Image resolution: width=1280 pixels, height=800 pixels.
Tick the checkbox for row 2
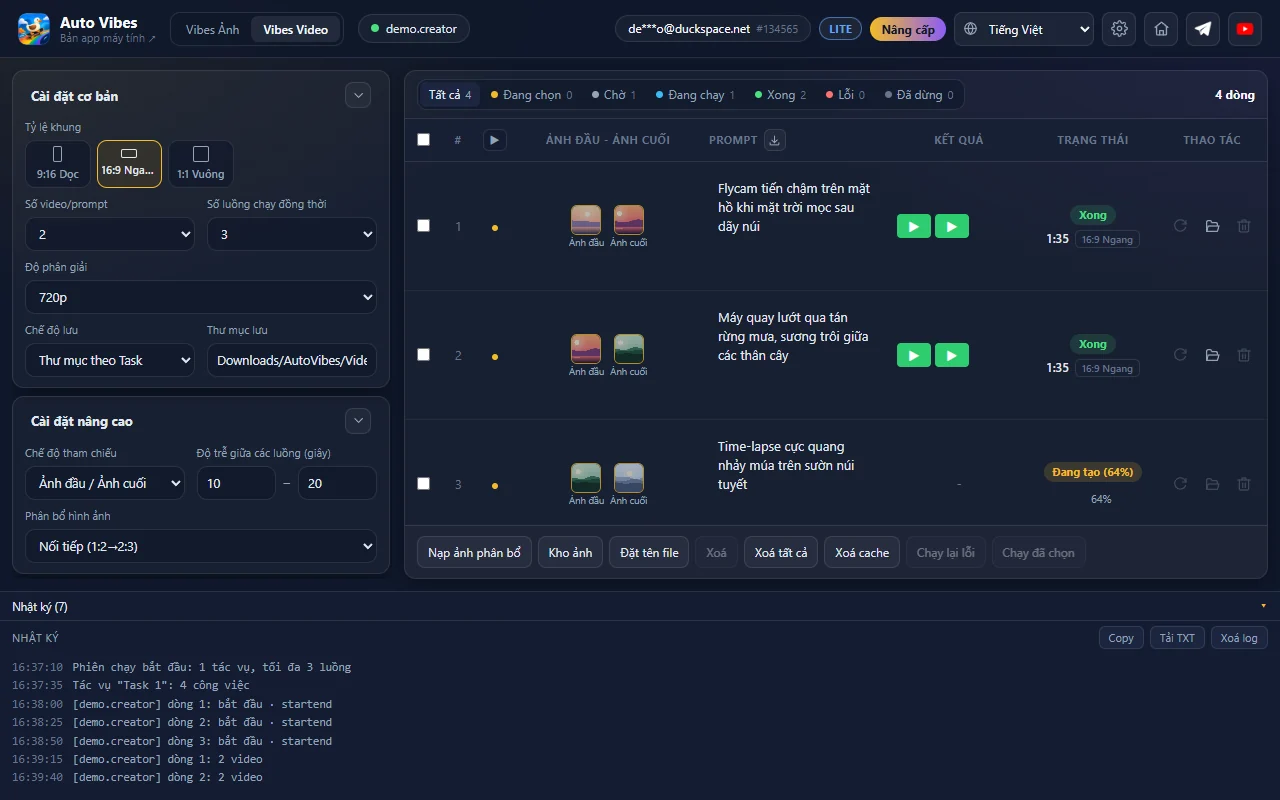423,355
